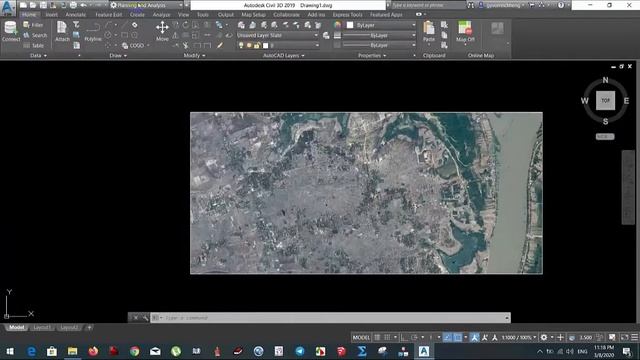The image size is (640, 360).
Task: Click the Attach button
Action: [62, 31]
